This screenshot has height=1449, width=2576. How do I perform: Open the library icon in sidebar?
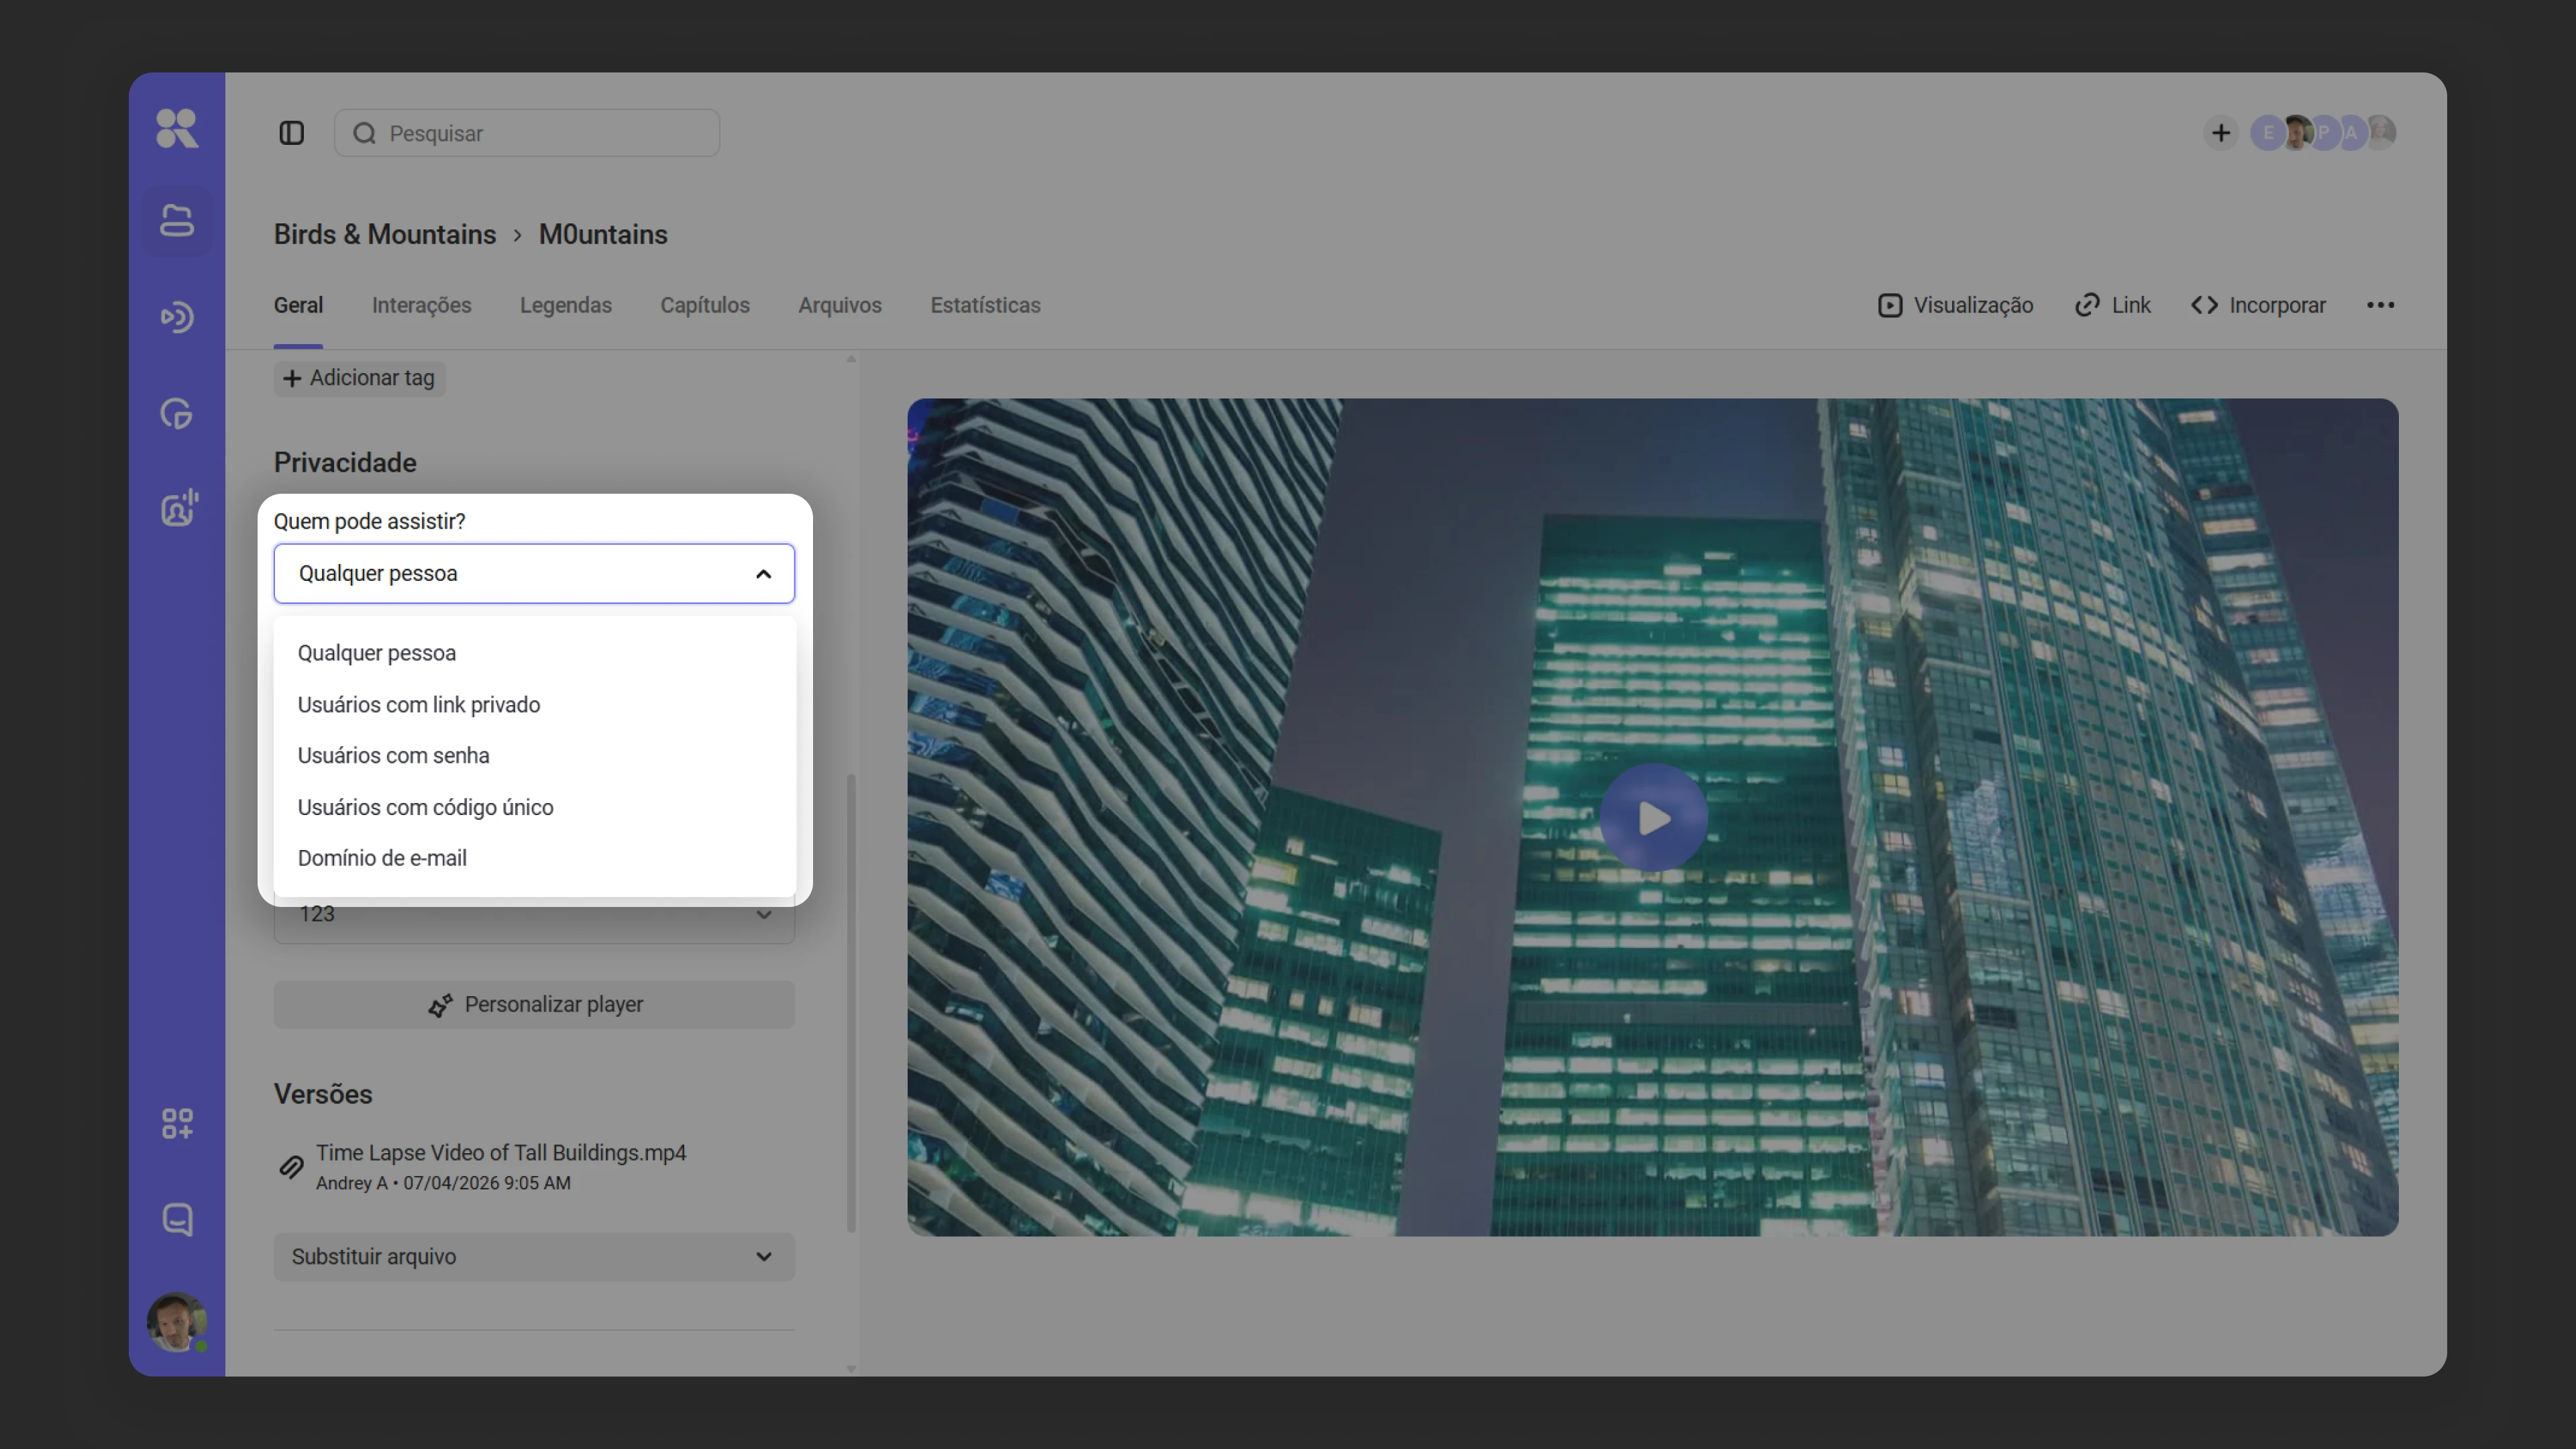tap(177, 221)
